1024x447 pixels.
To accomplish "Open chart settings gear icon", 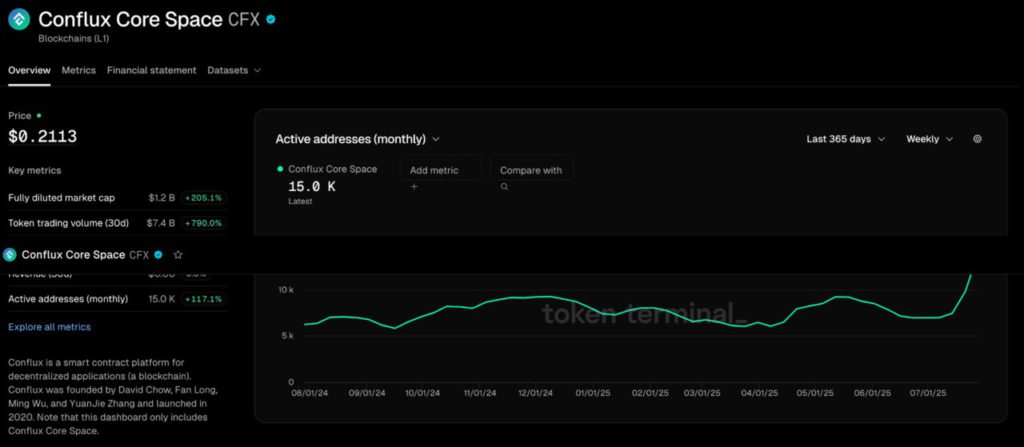I will tap(977, 139).
